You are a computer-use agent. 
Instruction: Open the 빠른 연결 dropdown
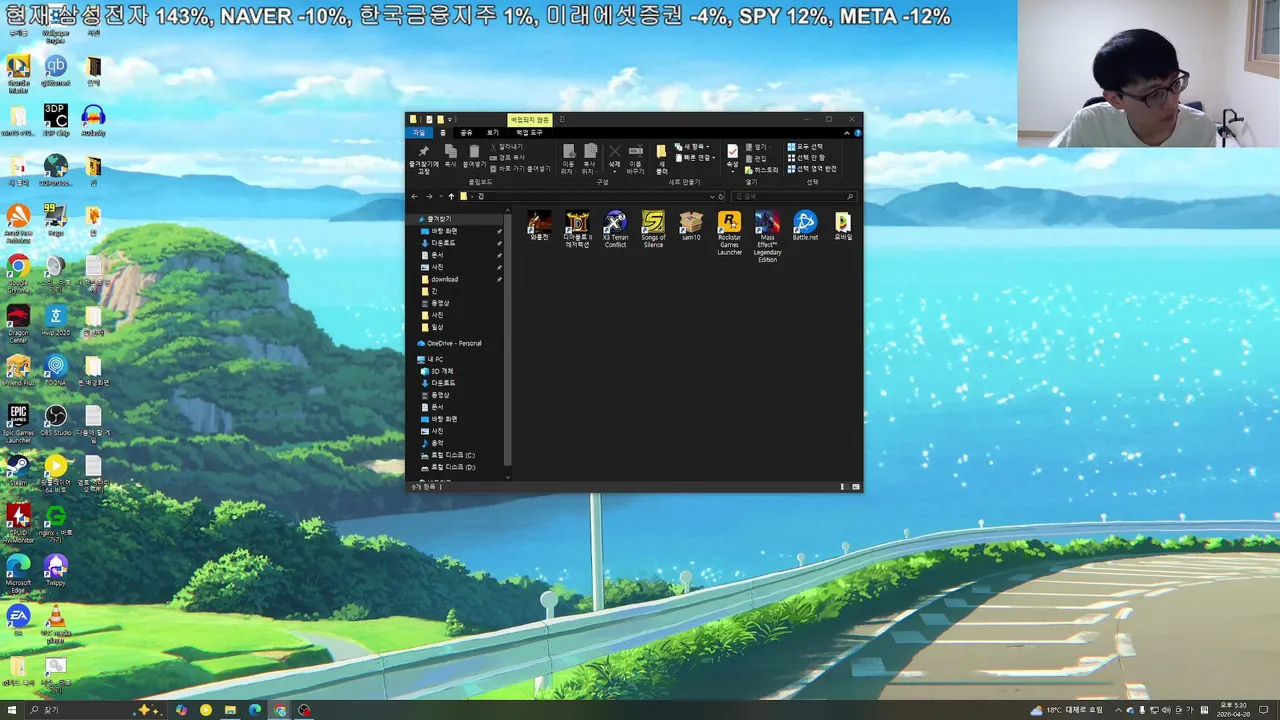[x=695, y=157]
